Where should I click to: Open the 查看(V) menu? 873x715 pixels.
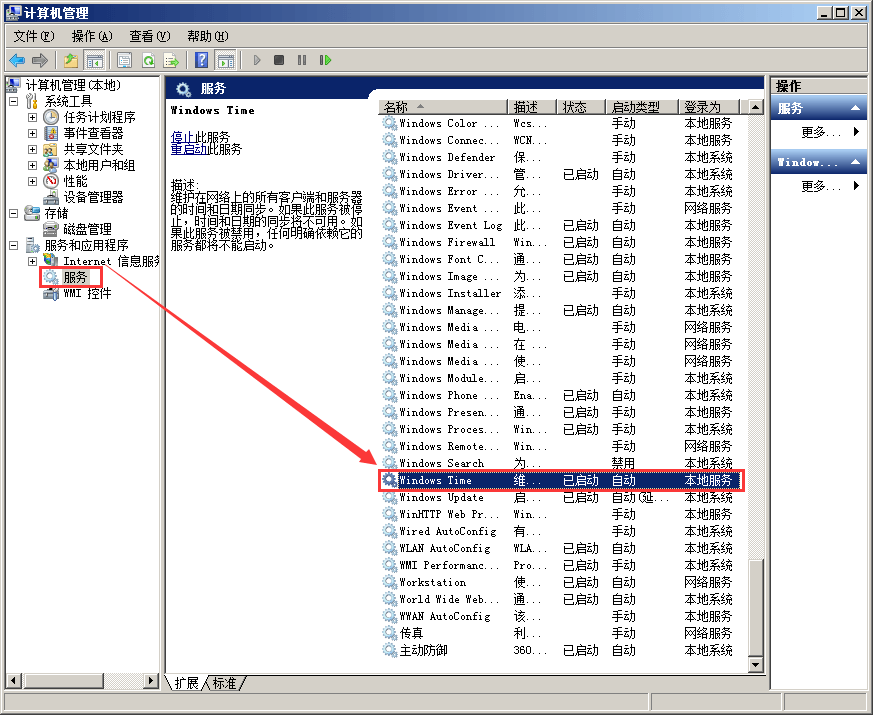coord(149,36)
